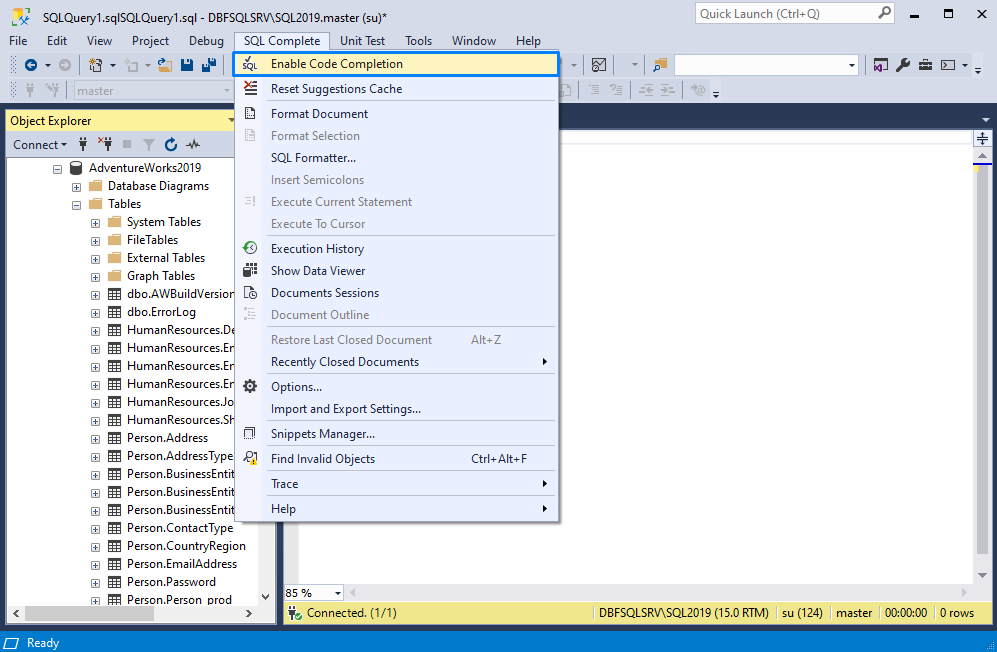Click the single floppy Save icon
The height and width of the screenshot is (652, 997).
[187, 65]
